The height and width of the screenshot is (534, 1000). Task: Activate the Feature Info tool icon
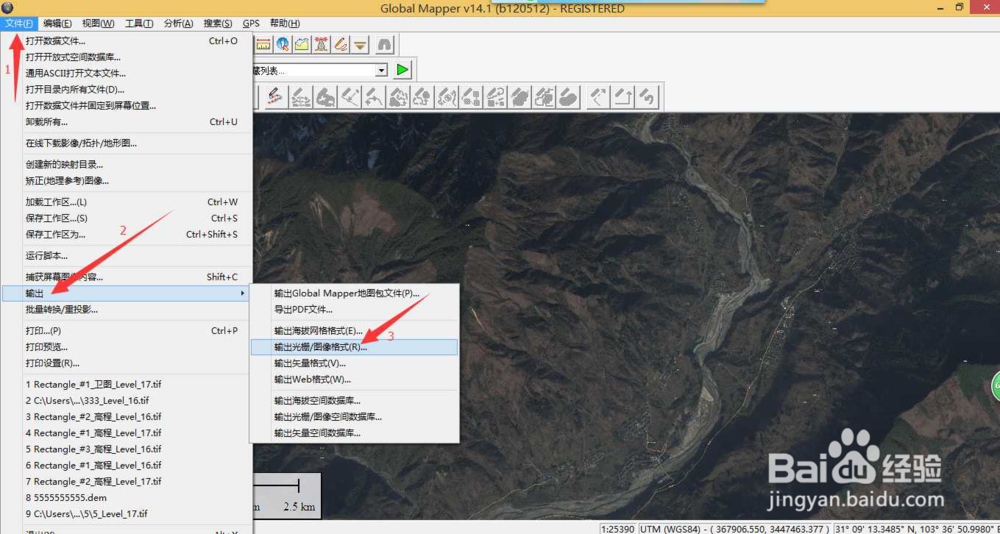click(x=283, y=44)
